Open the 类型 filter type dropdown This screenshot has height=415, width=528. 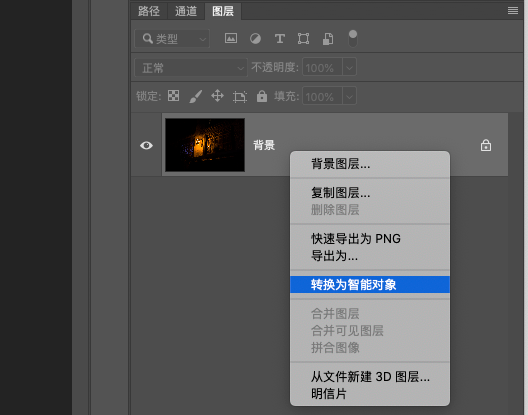(172, 39)
